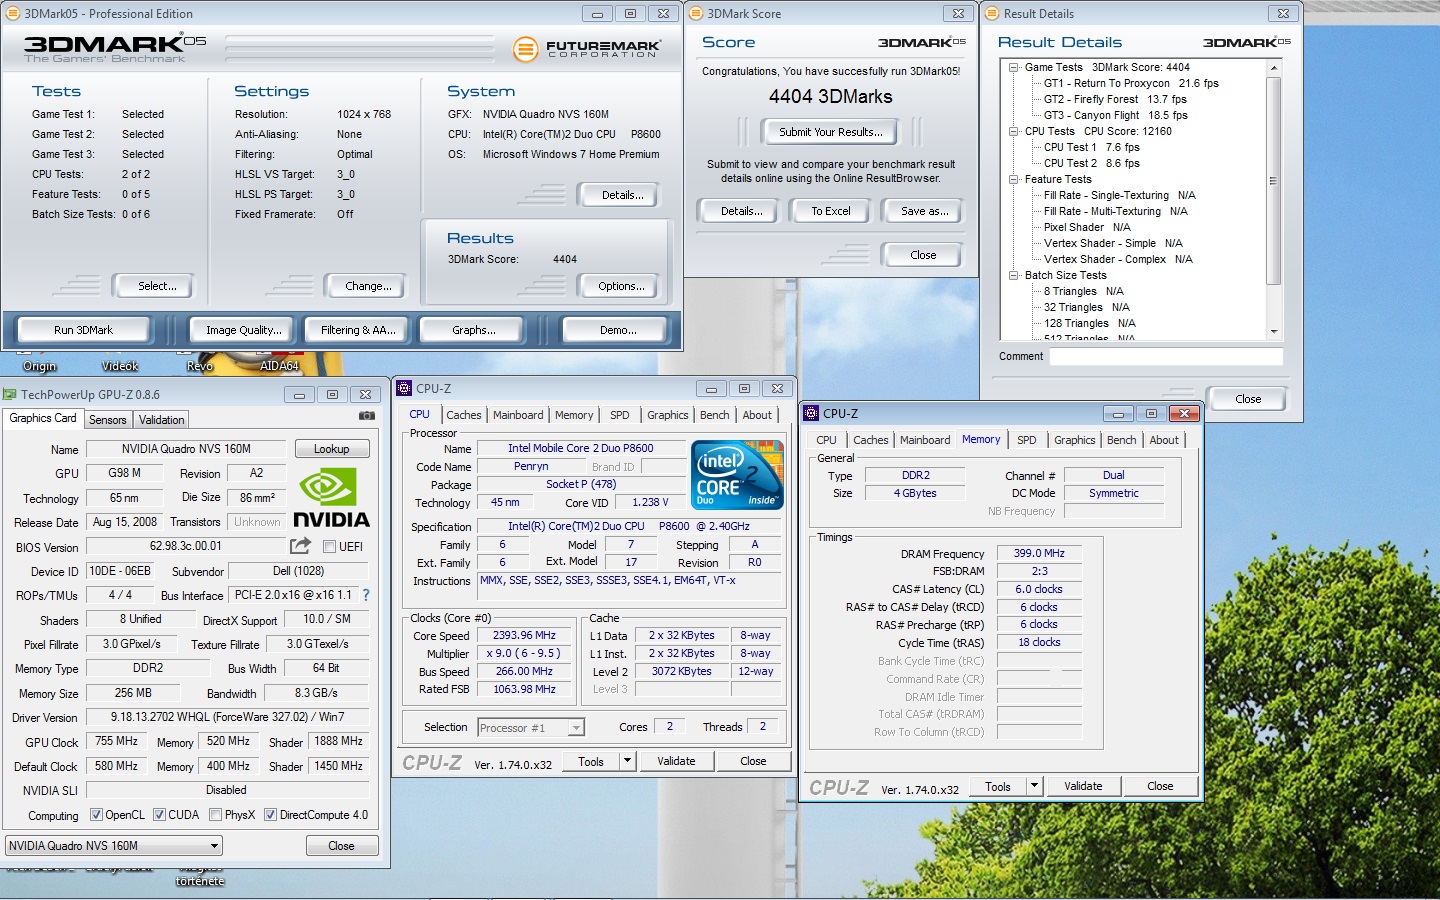Click the 3DMark05 window title bar icon

[13, 13]
